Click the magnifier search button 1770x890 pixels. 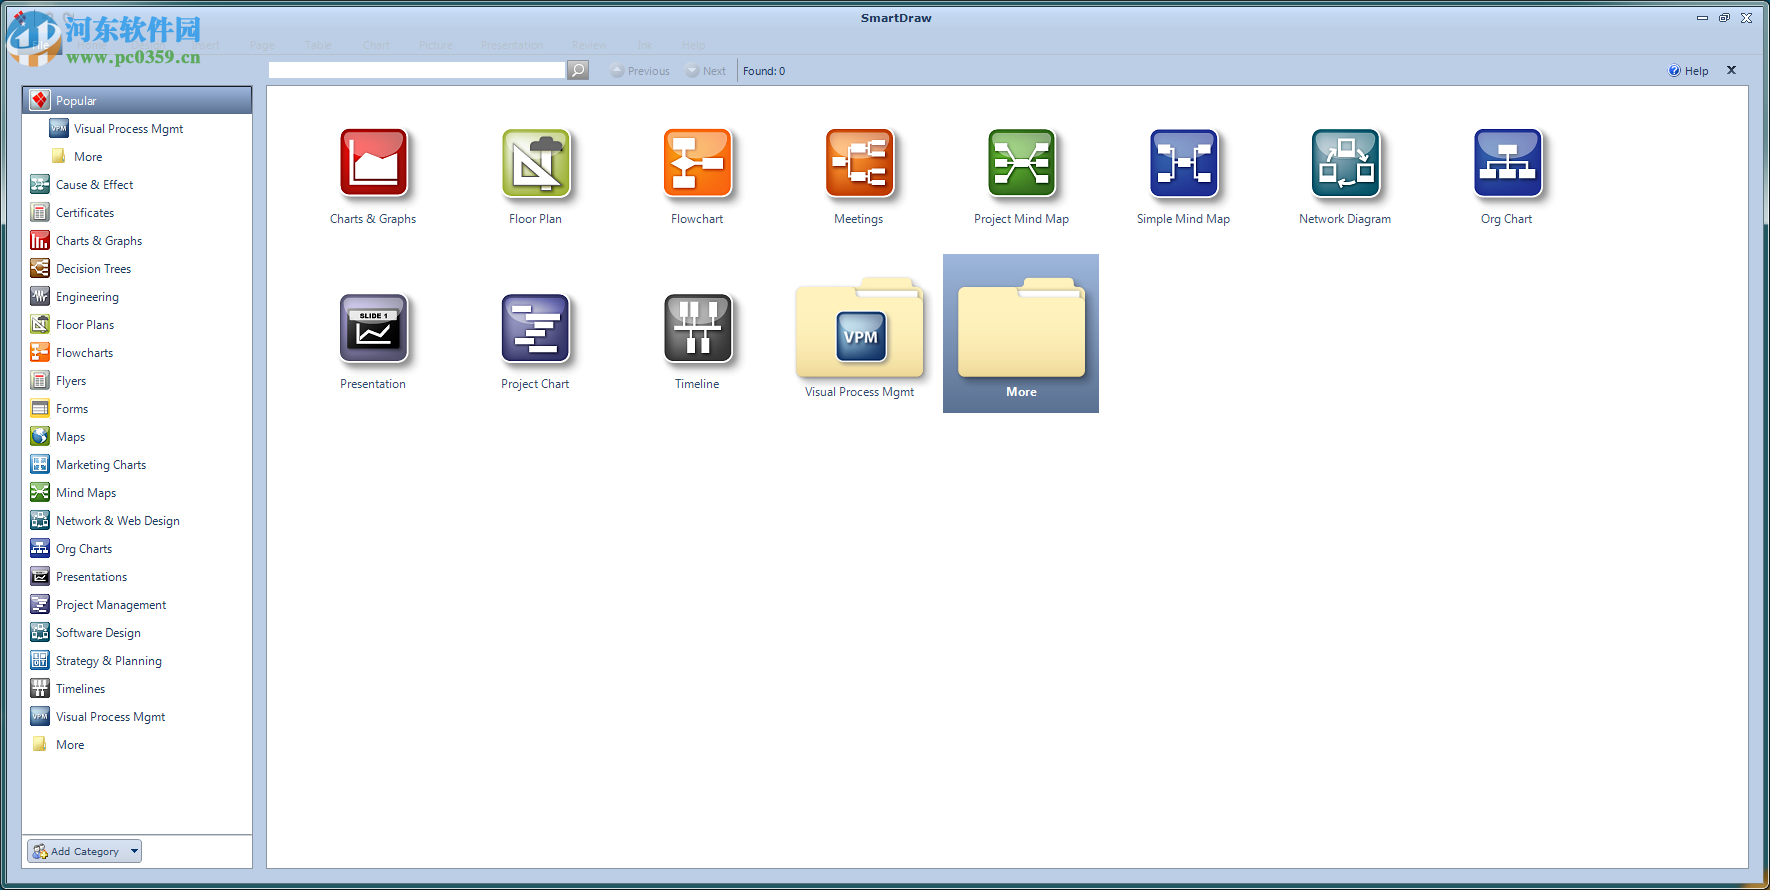[577, 70]
